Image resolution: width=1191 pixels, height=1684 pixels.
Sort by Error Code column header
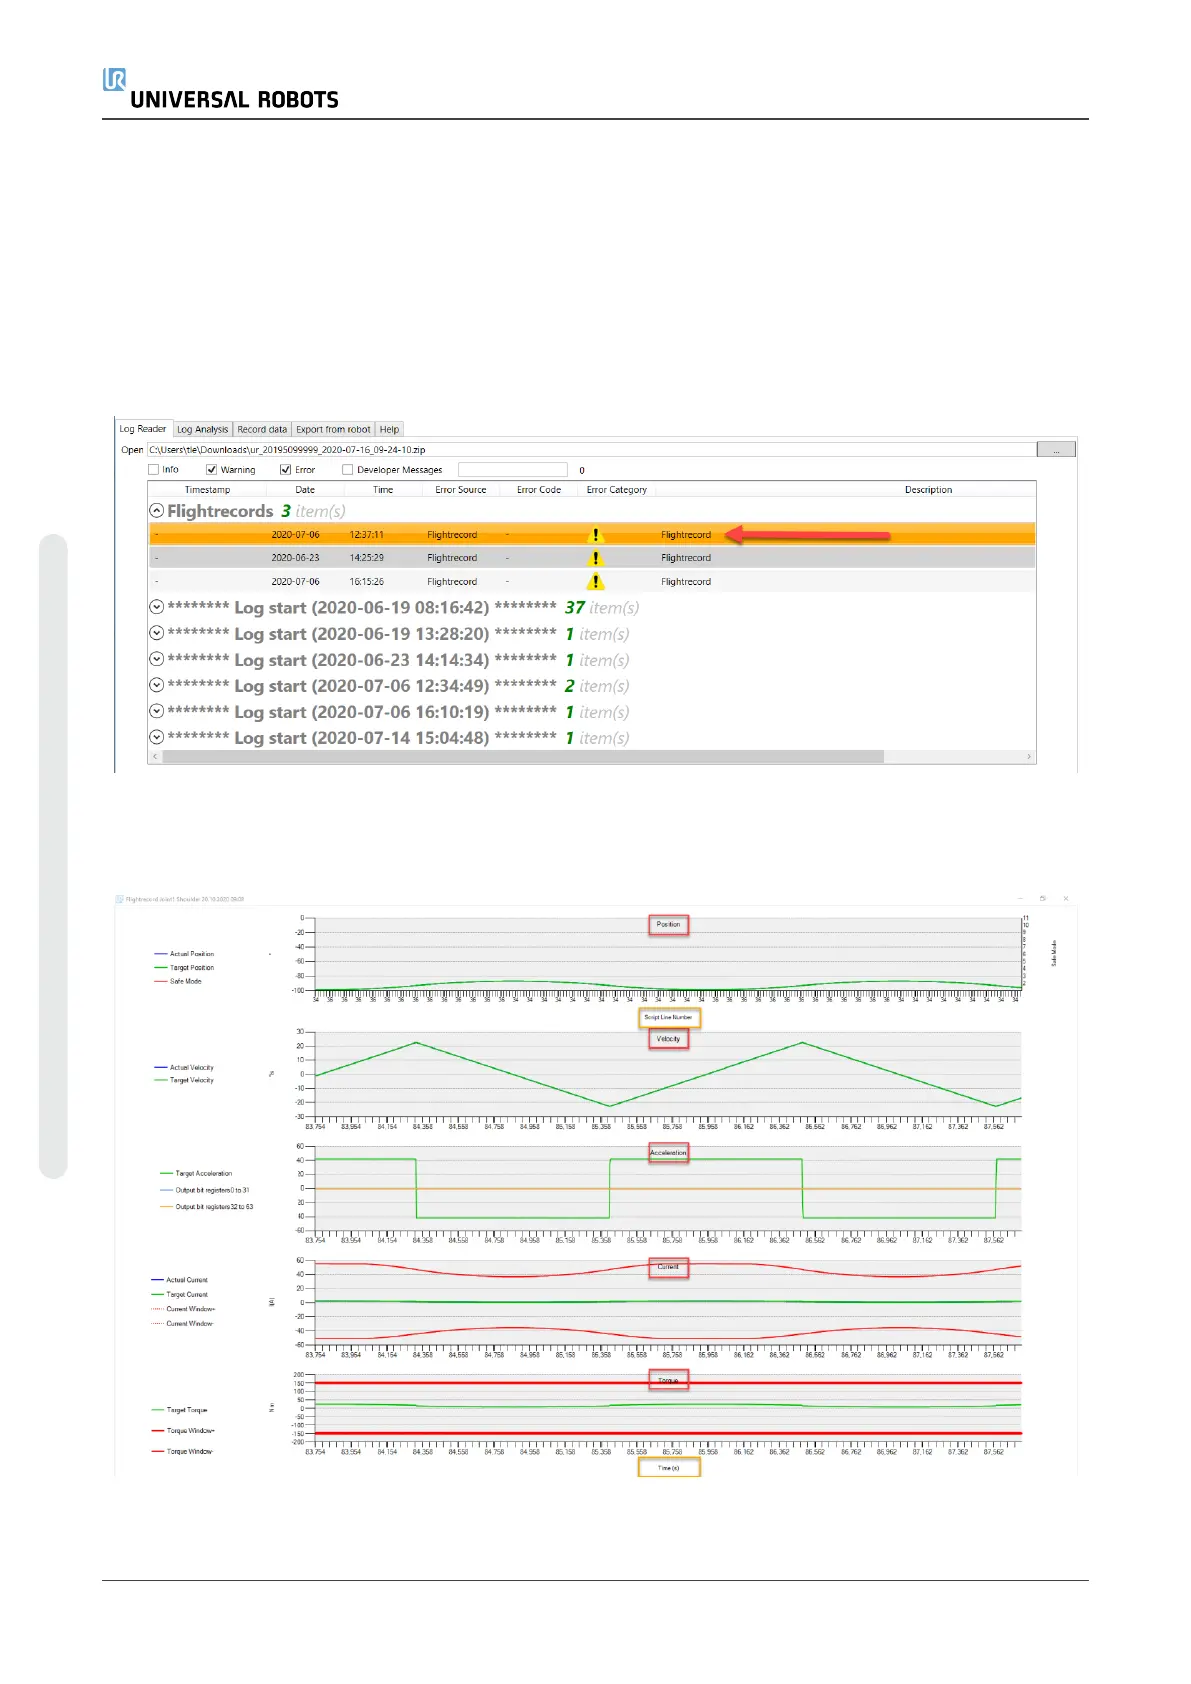[x=538, y=490]
